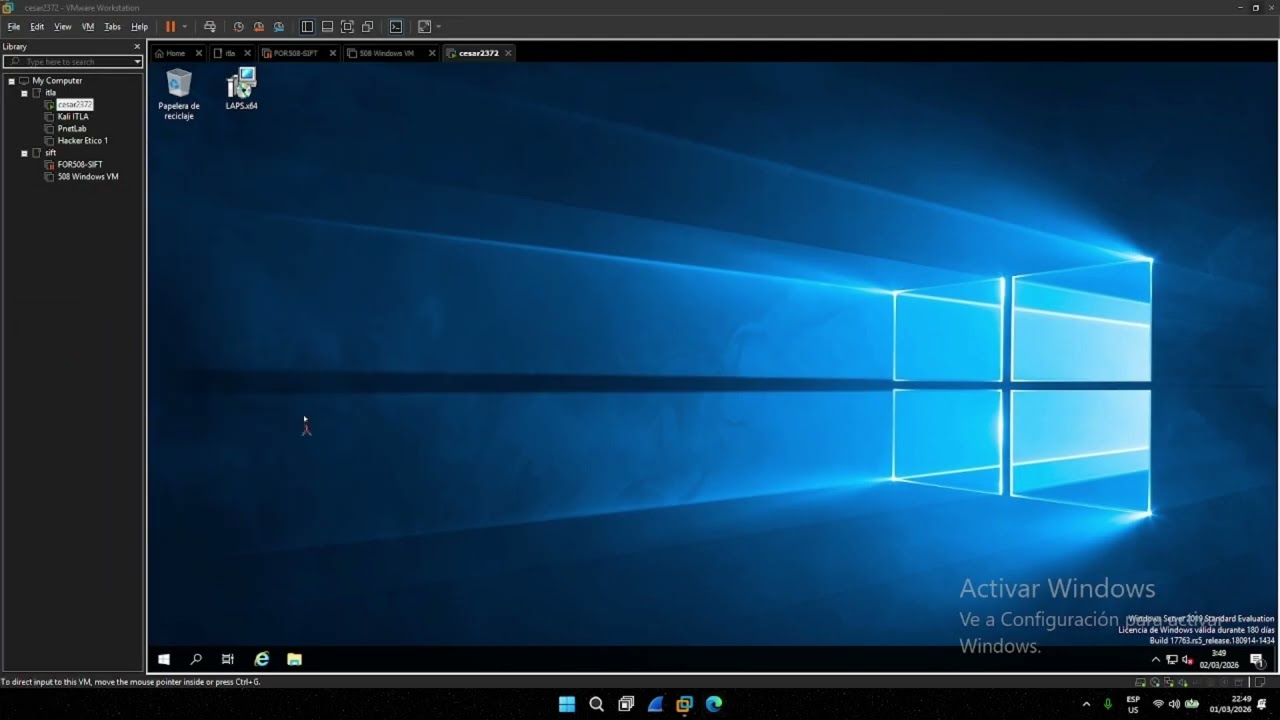Select Hacker Etico 1 virtual machine
1280x720 pixels.
82,141
